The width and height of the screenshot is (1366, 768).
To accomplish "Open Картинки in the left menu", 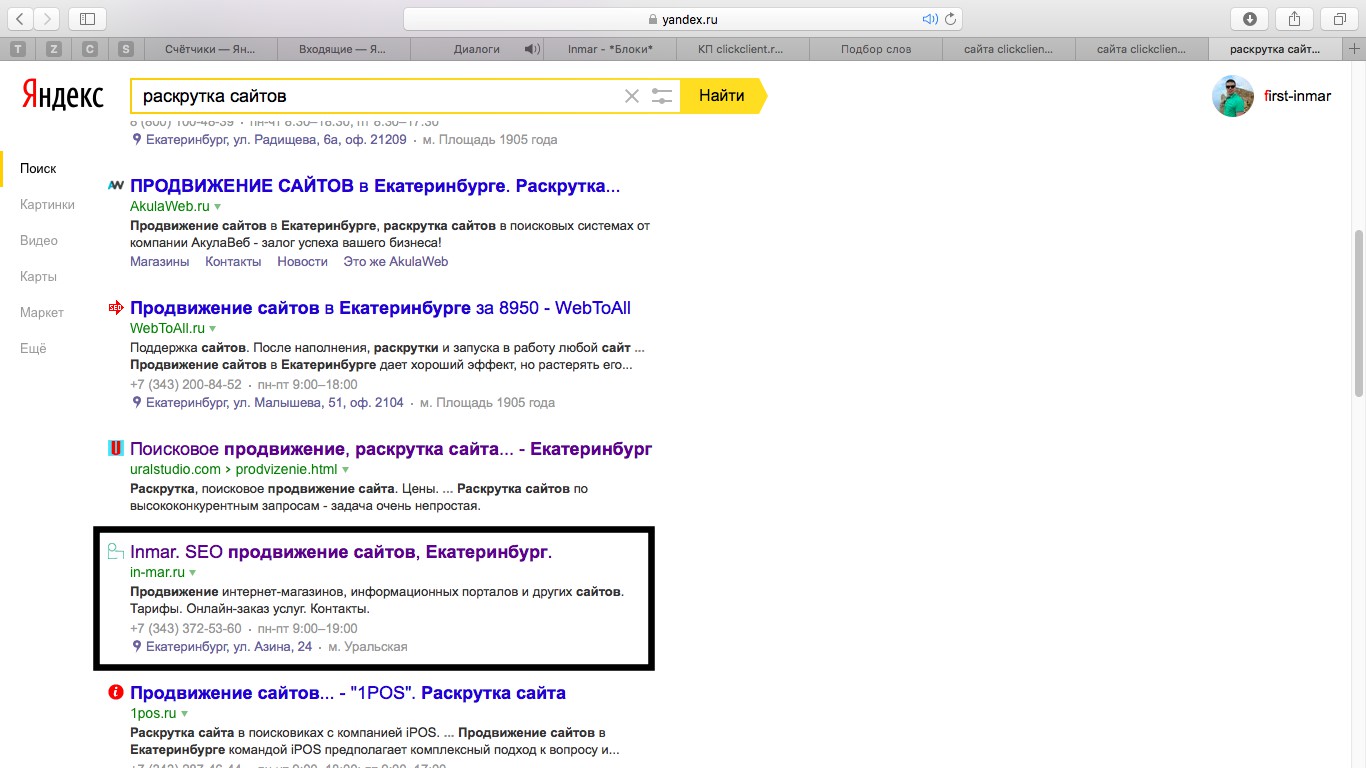I will coord(47,205).
